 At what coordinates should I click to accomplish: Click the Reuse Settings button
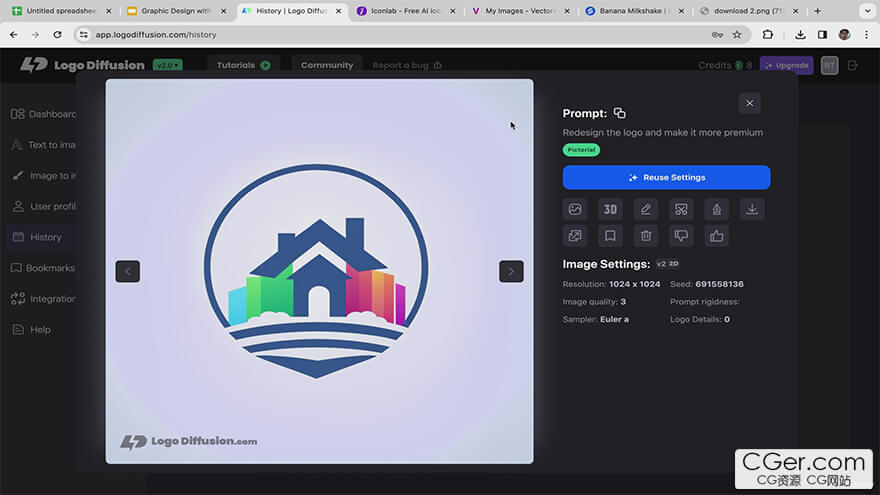(666, 177)
